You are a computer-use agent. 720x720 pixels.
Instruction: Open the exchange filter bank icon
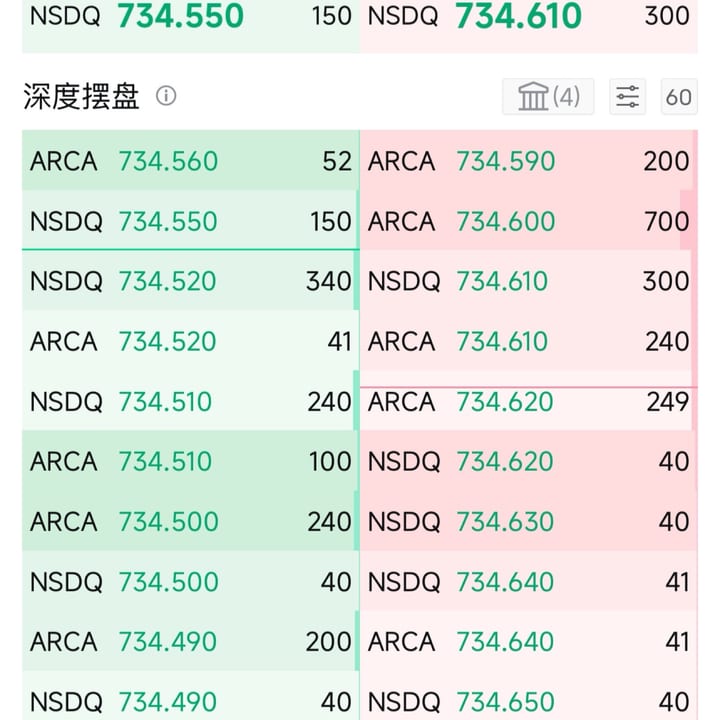tap(548, 96)
